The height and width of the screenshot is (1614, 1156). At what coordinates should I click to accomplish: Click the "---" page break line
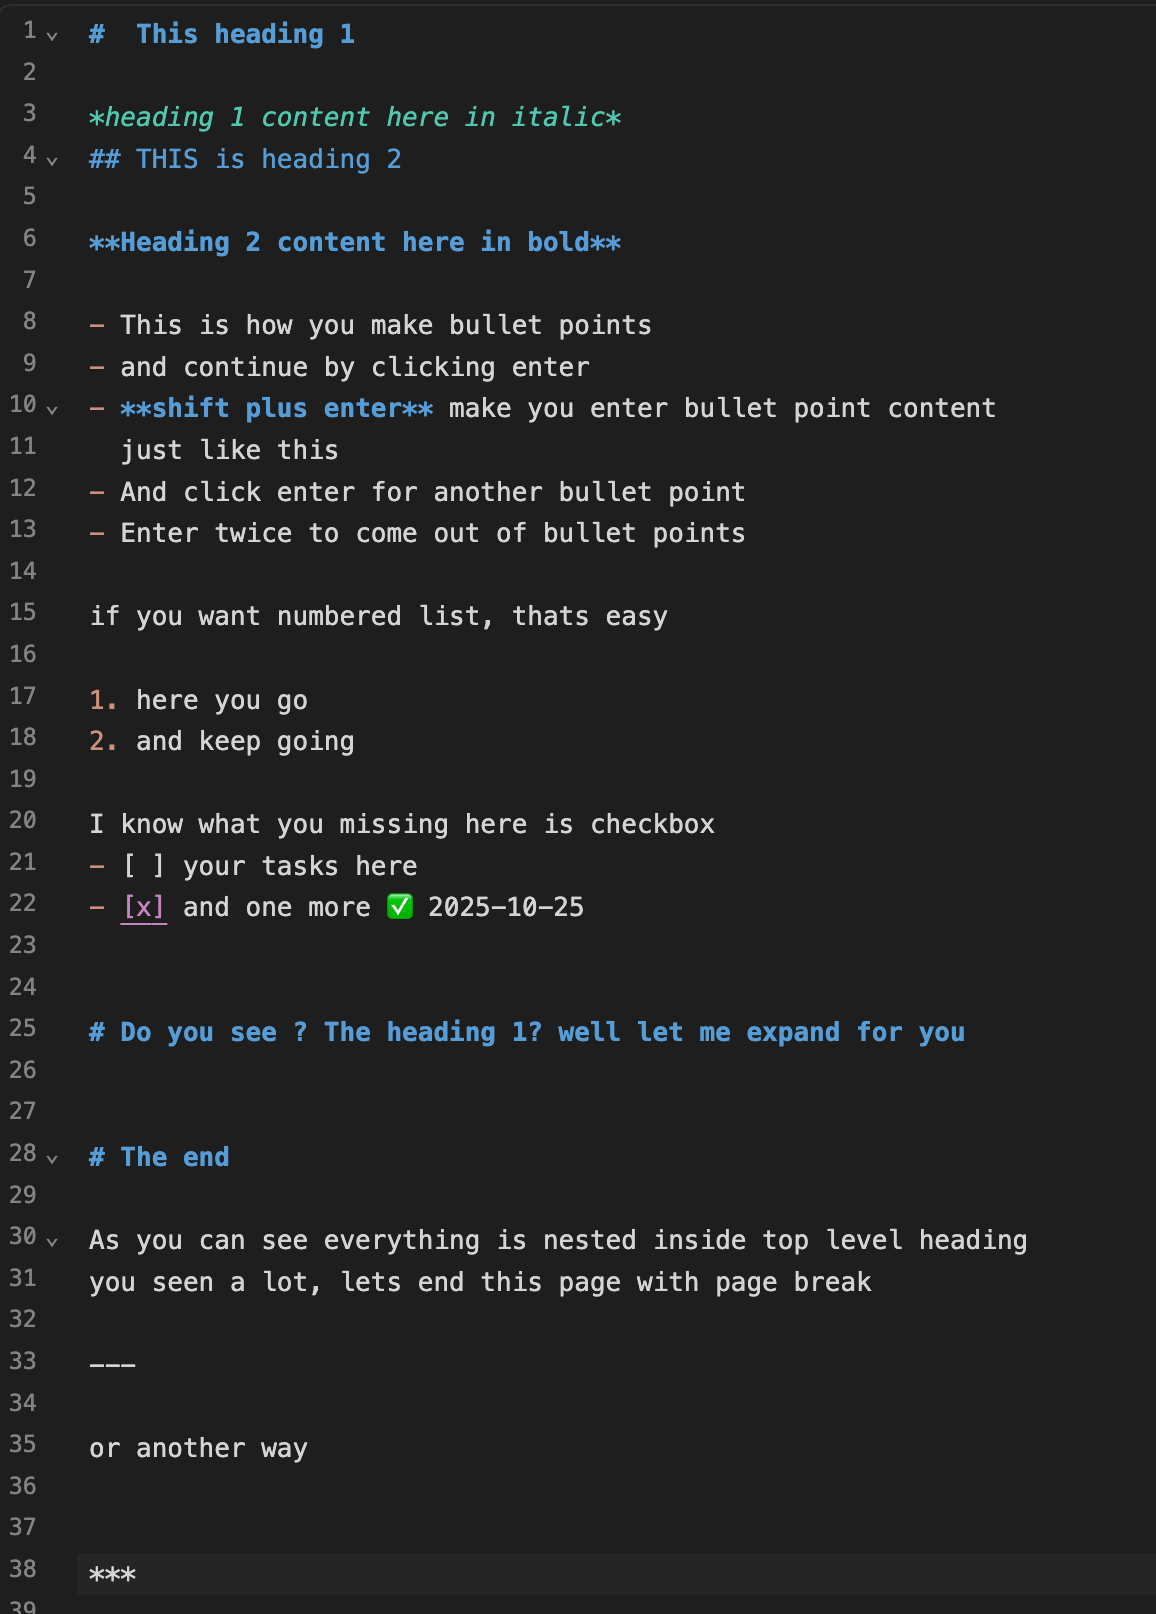(112, 1365)
